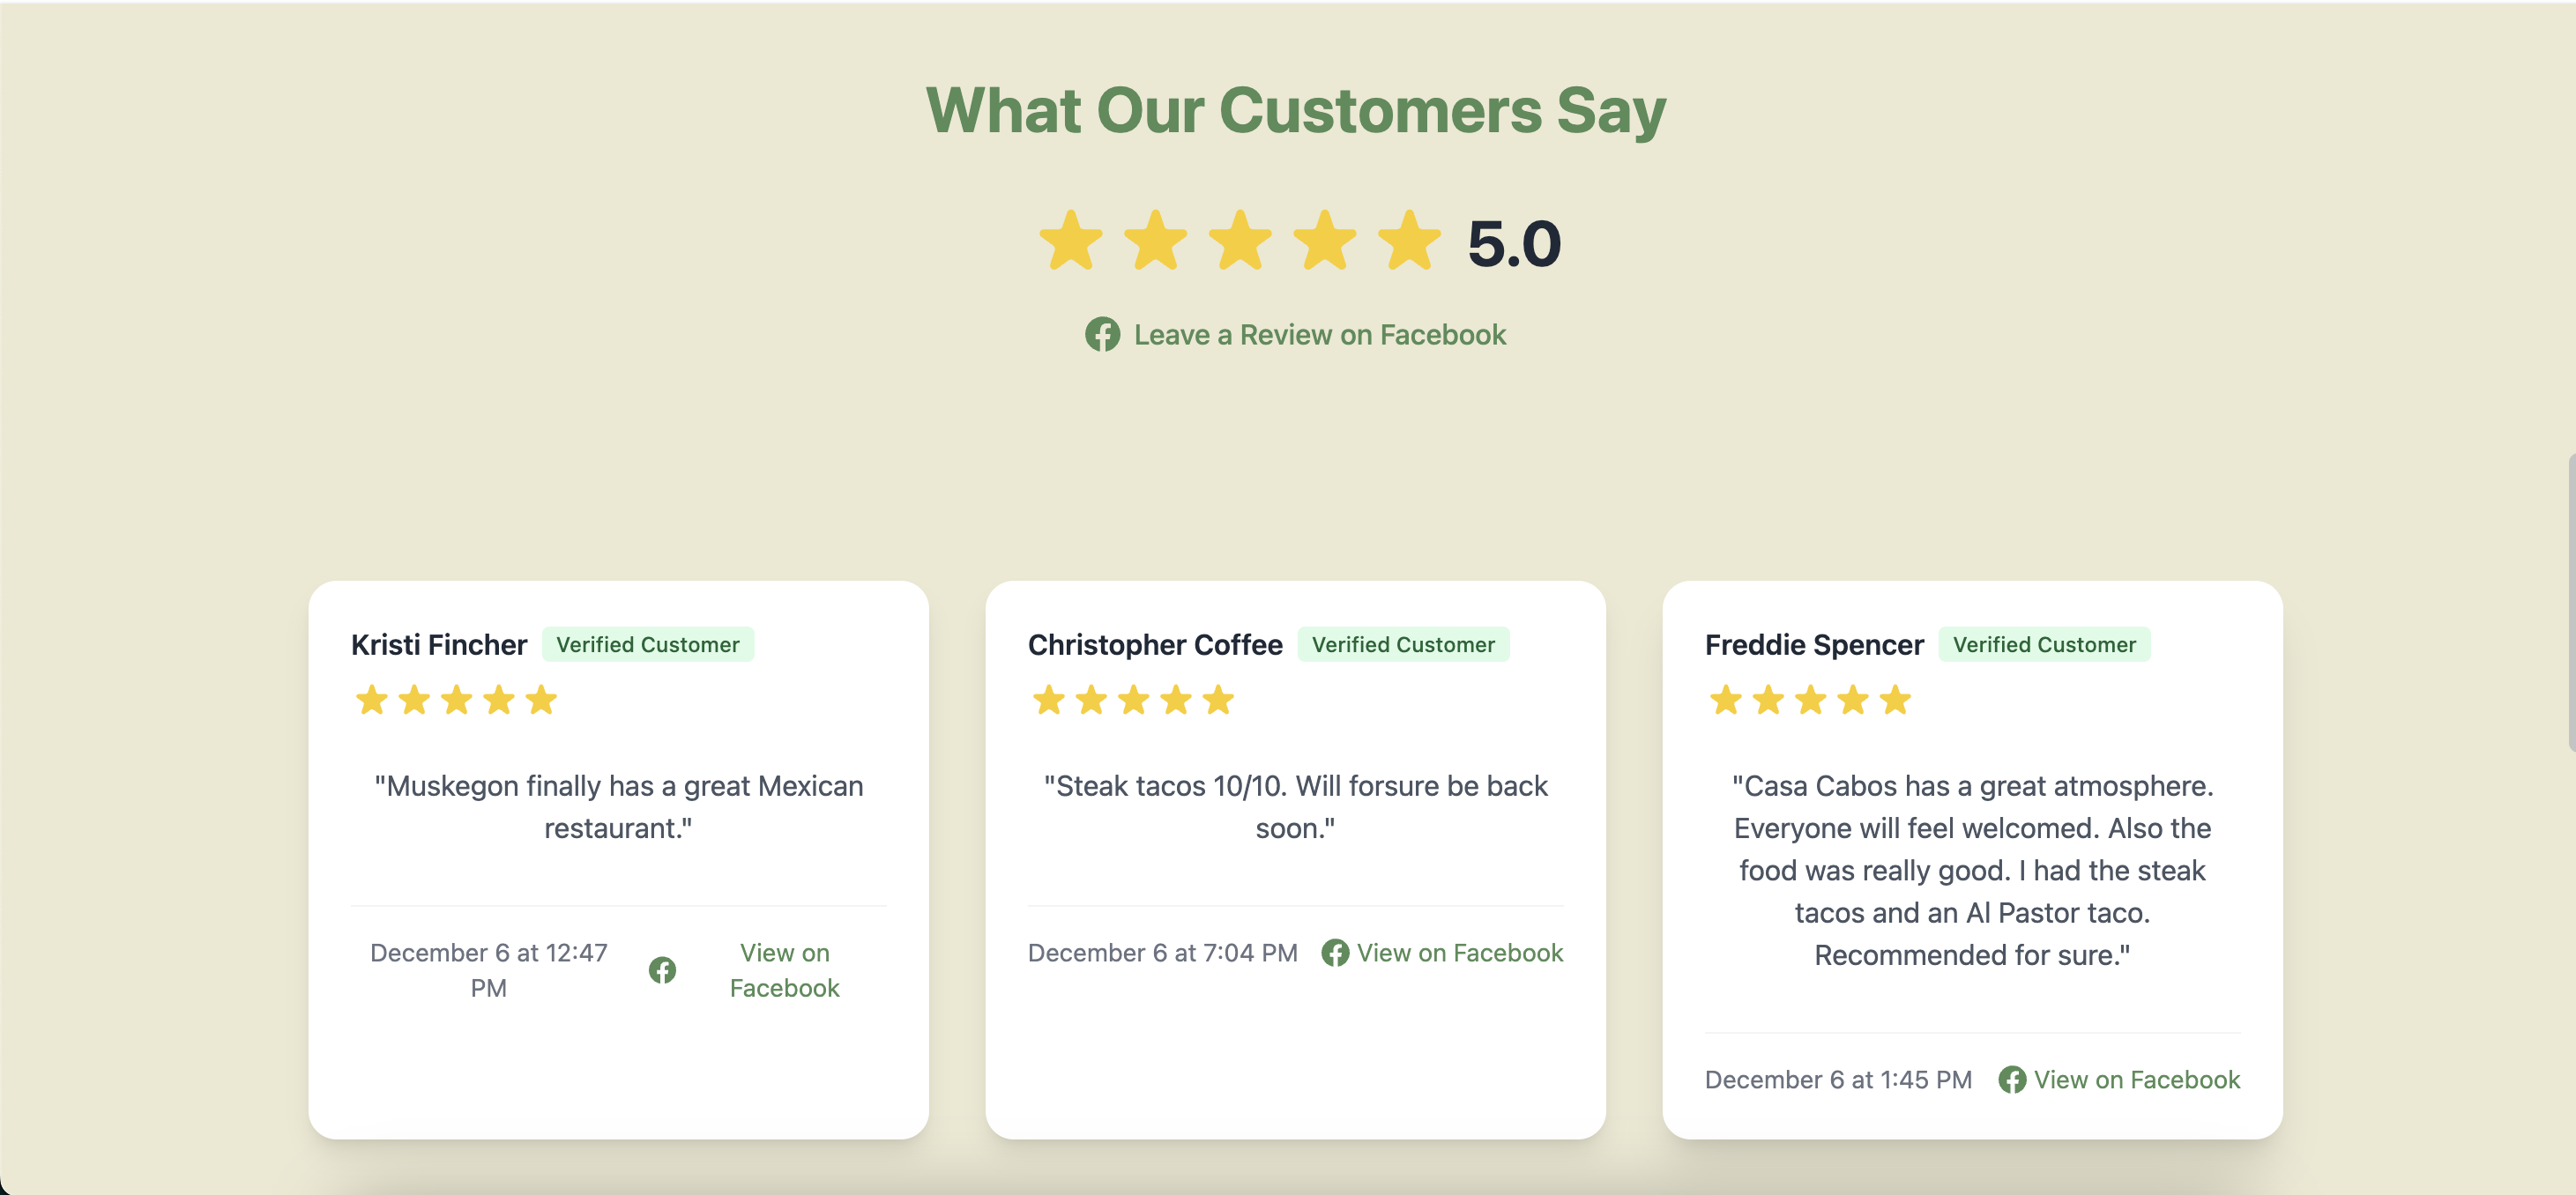This screenshot has height=1195, width=2576.
Task: Click fifth large star in overall rating
Action: [x=1409, y=241]
